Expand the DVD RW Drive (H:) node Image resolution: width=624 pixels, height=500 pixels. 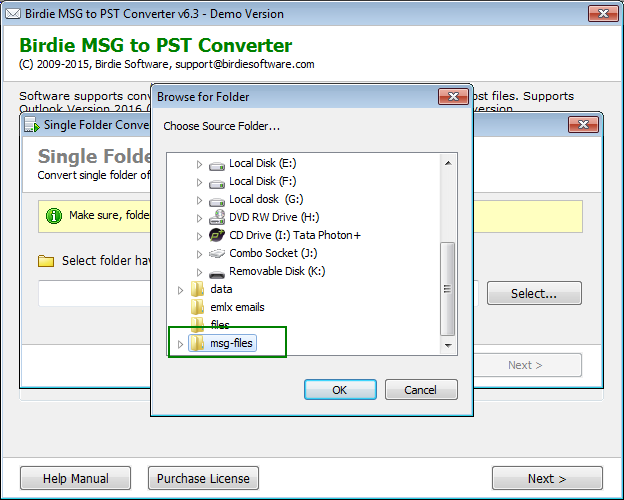[x=199, y=218]
